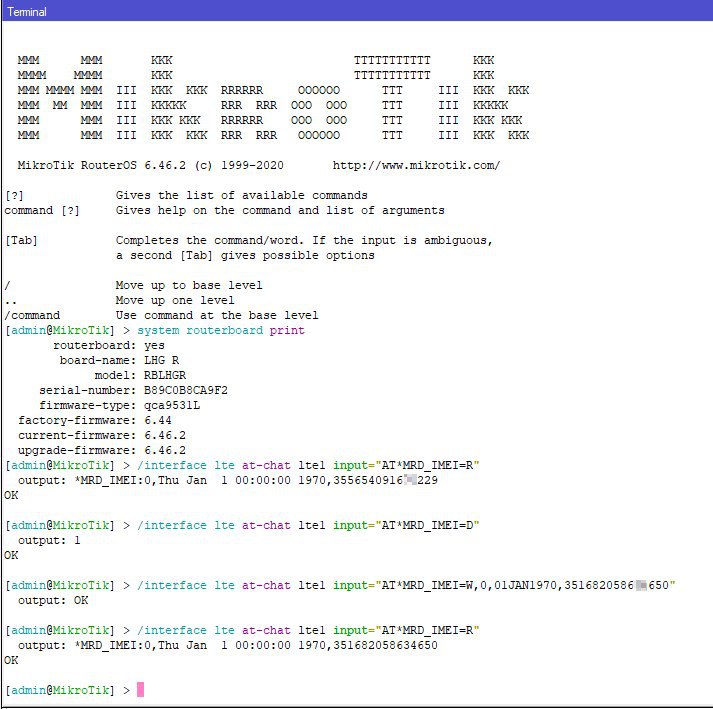This screenshot has width=713, height=709.
Task: Click the model value RBLHGR
Action: 165,375
